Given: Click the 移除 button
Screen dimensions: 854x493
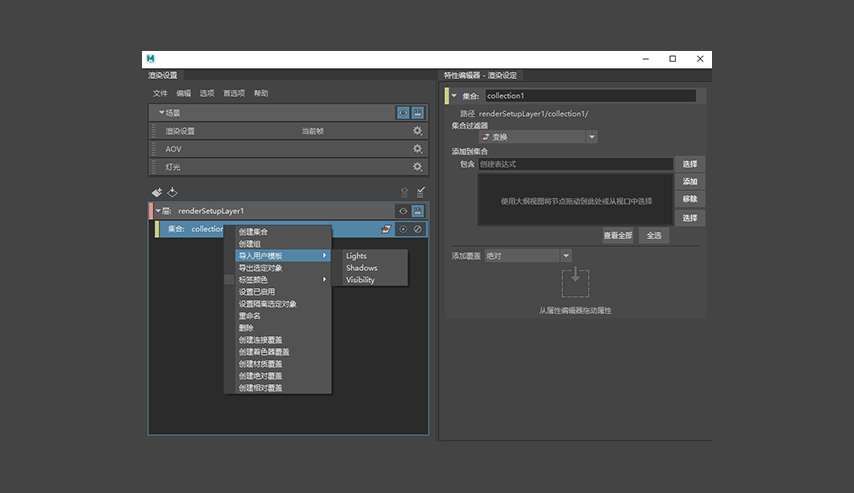Looking at the screenshot, I should pos(690,198).
